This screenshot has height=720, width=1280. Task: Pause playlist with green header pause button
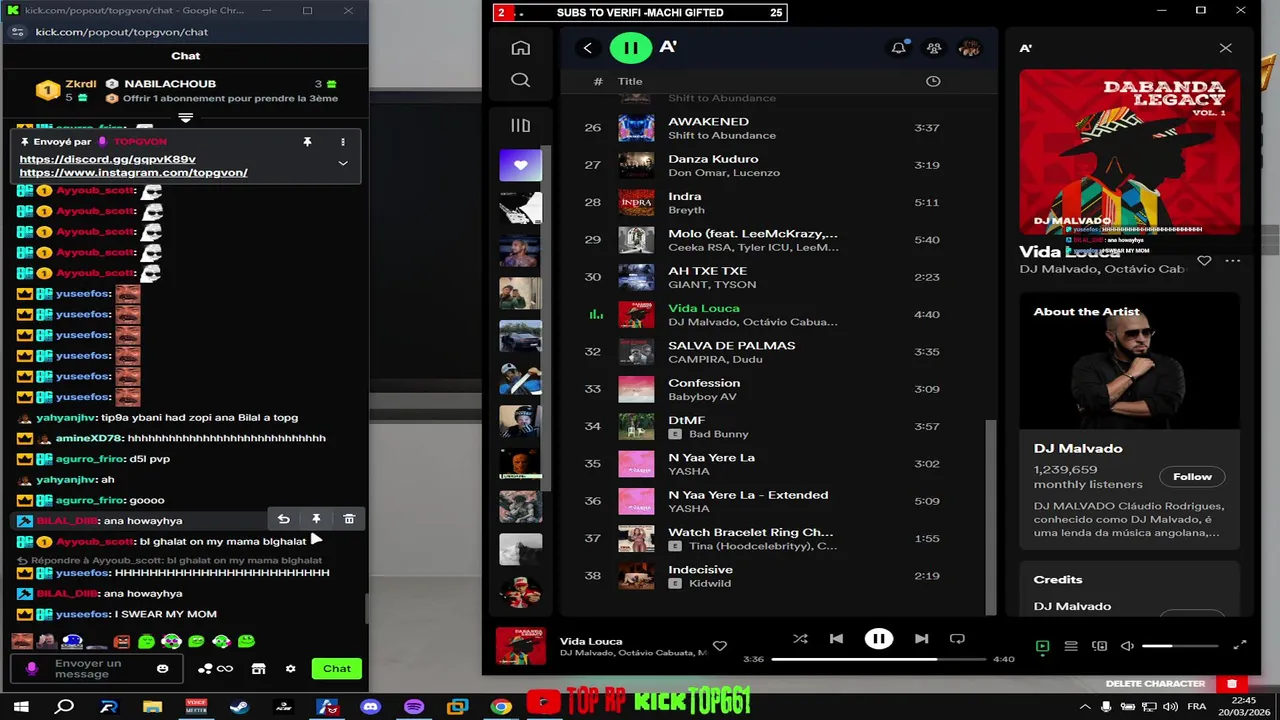[630, 48]
